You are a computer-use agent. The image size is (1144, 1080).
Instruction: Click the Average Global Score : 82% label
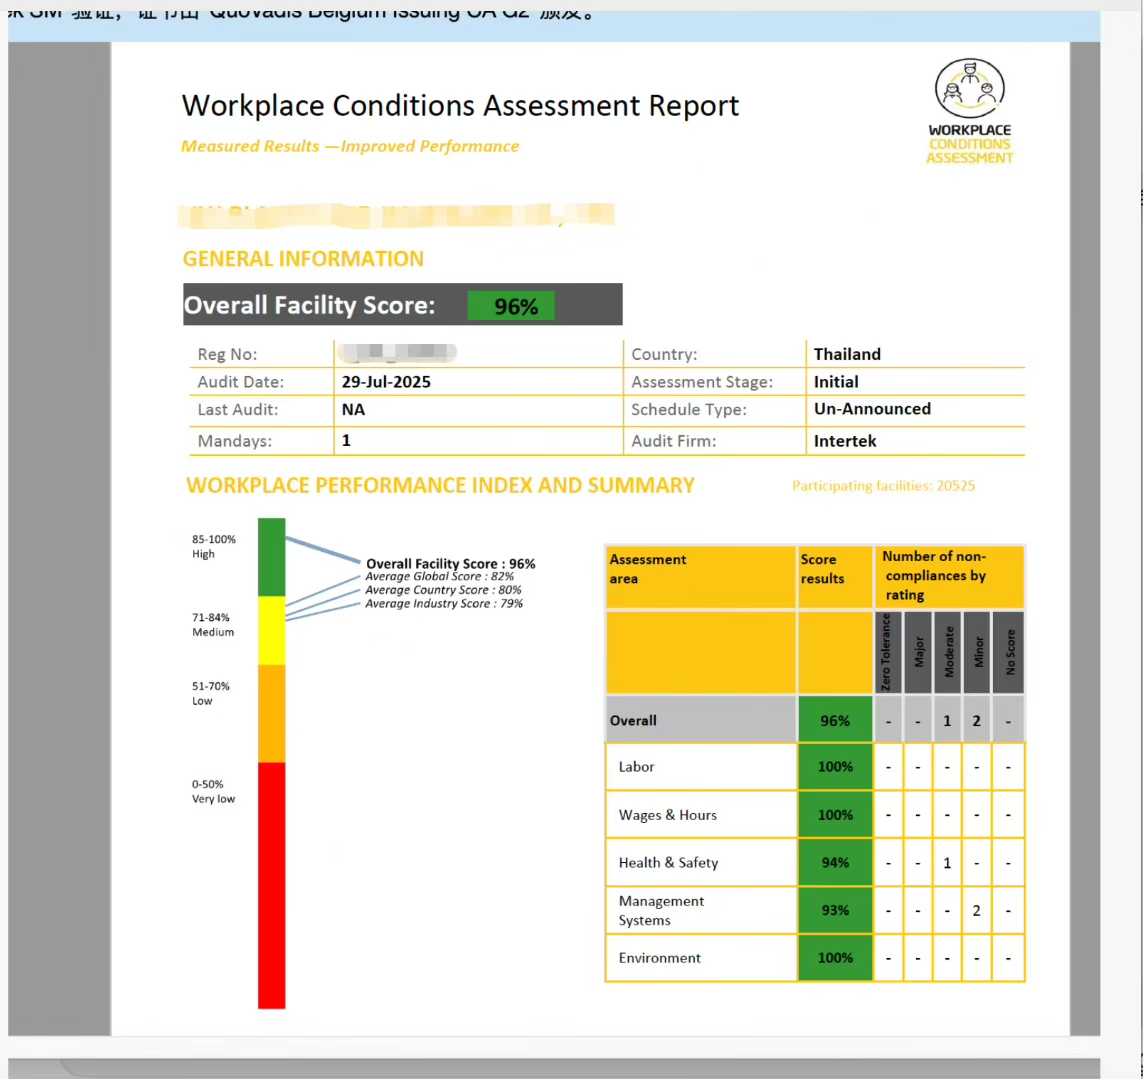coord(439,577)
